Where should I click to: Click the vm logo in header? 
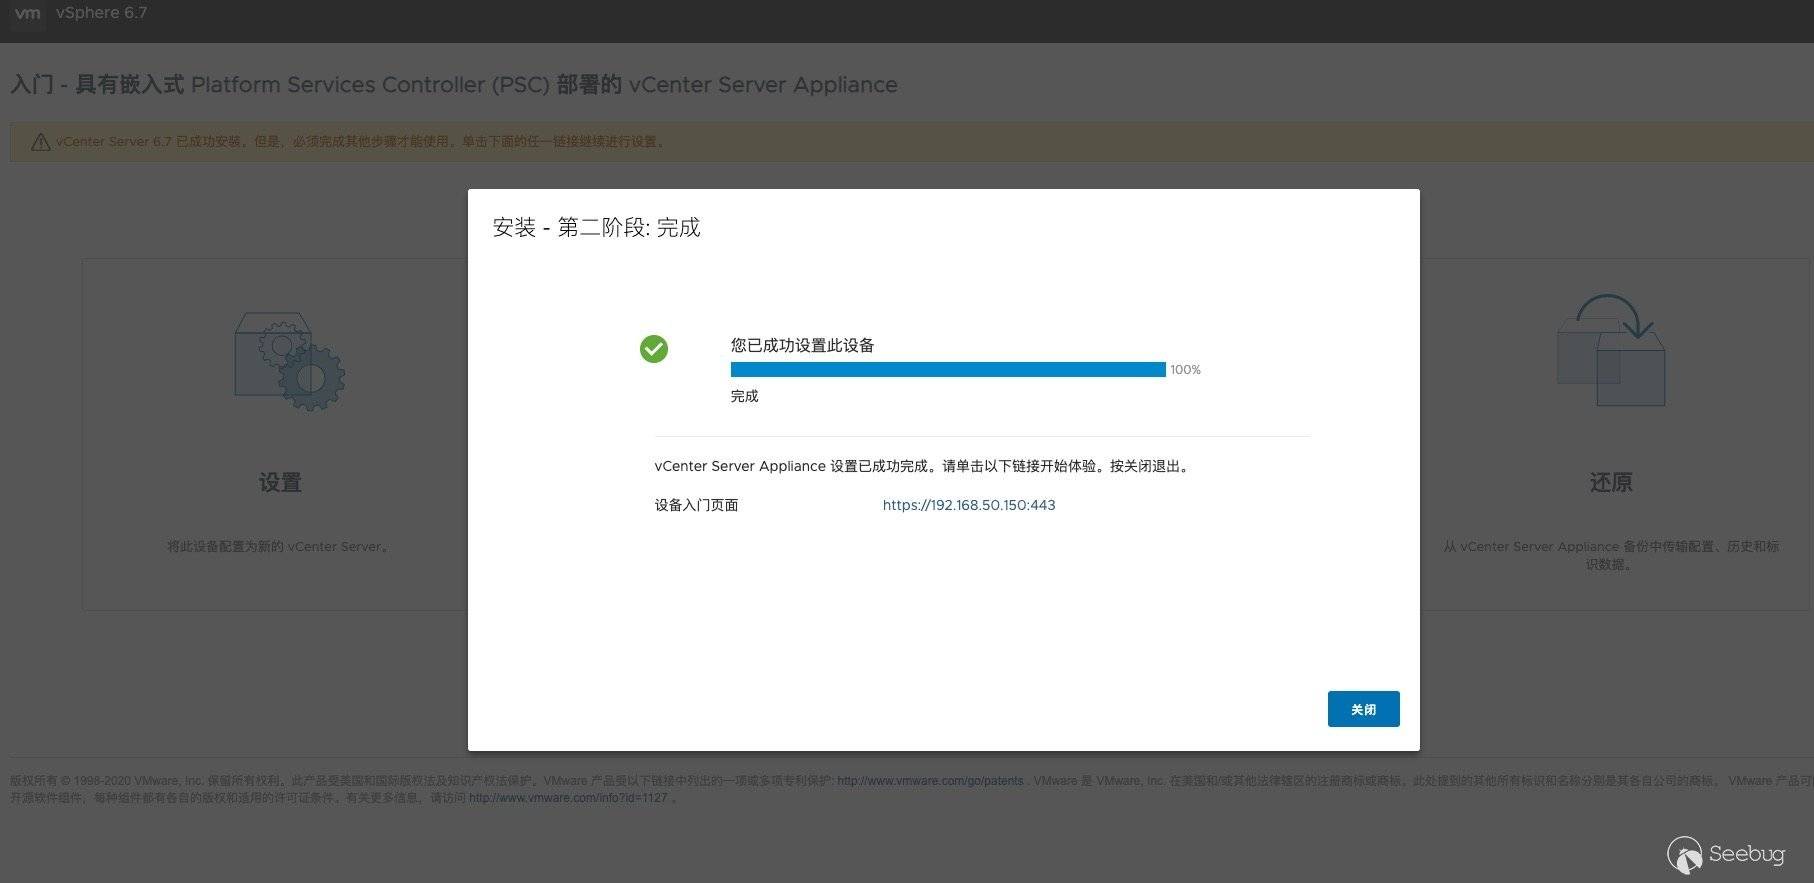(28, 14)
